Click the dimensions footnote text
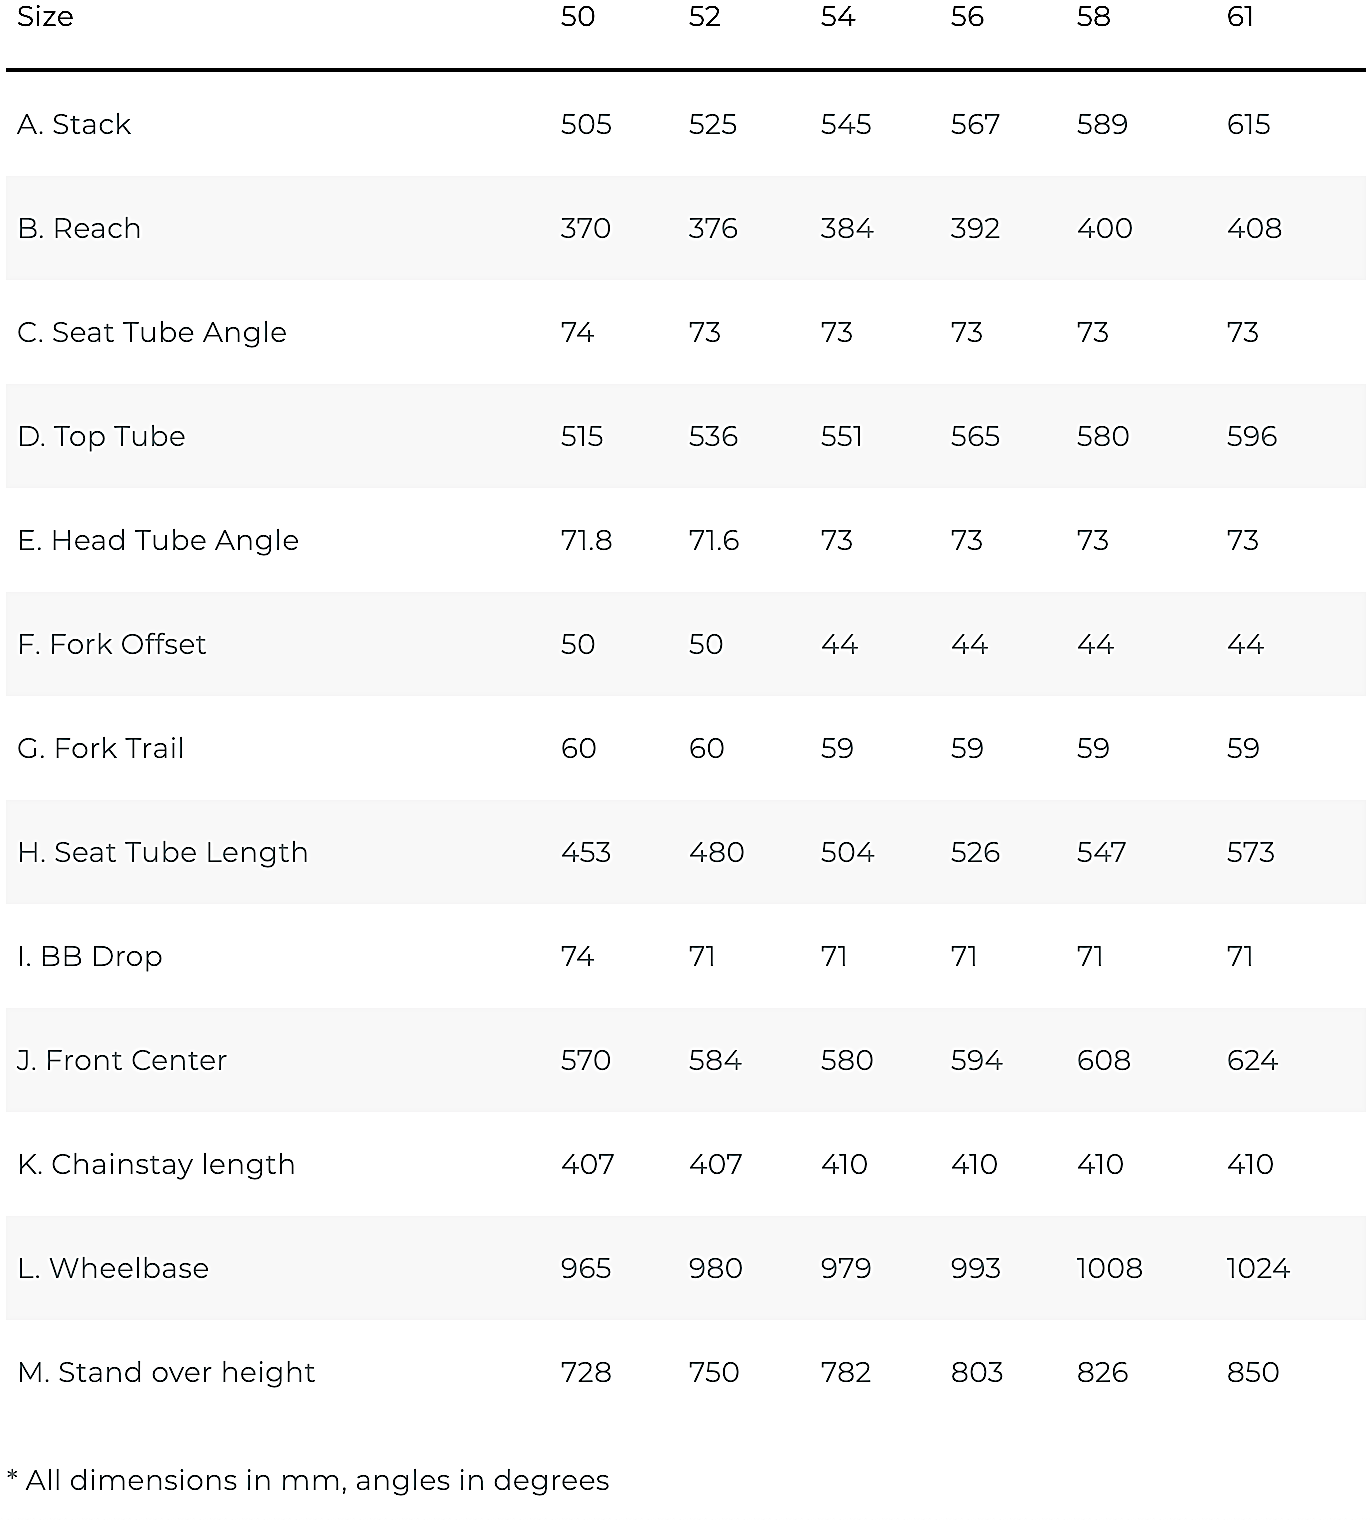The image size is (1372, 1520). [x=308, y=1480]
